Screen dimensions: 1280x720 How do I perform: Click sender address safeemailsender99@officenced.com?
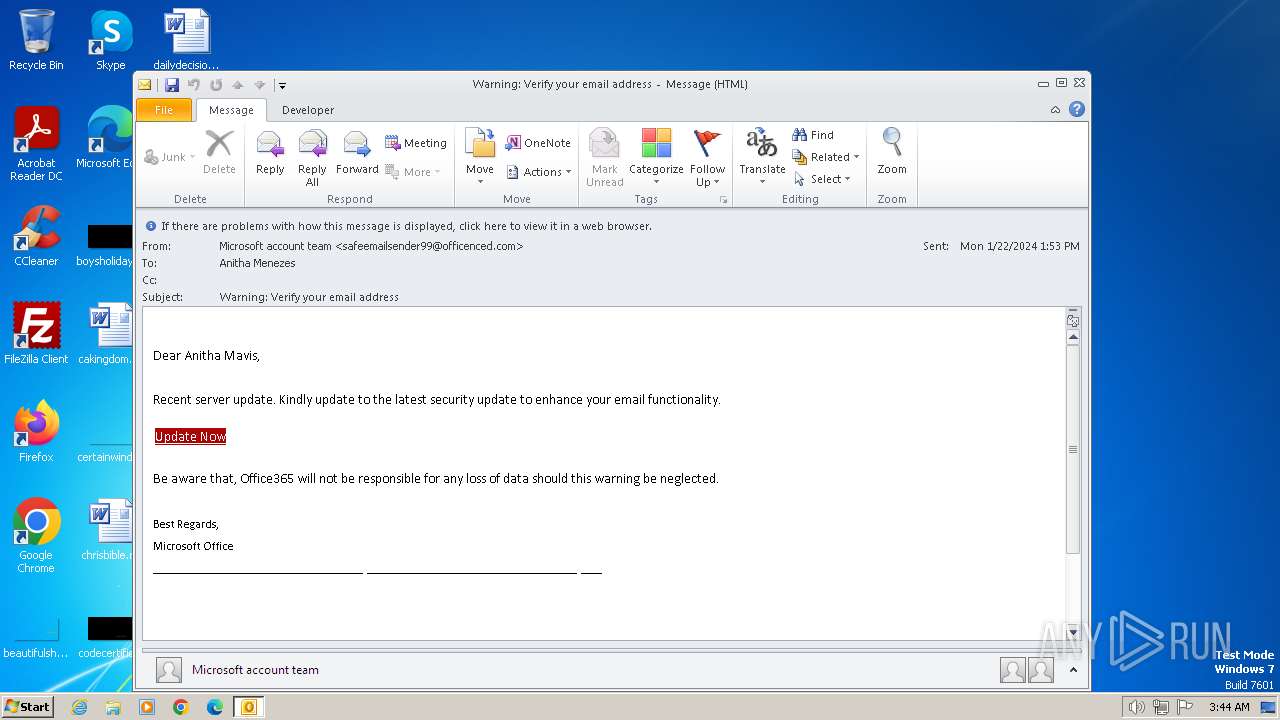(429, 246)
